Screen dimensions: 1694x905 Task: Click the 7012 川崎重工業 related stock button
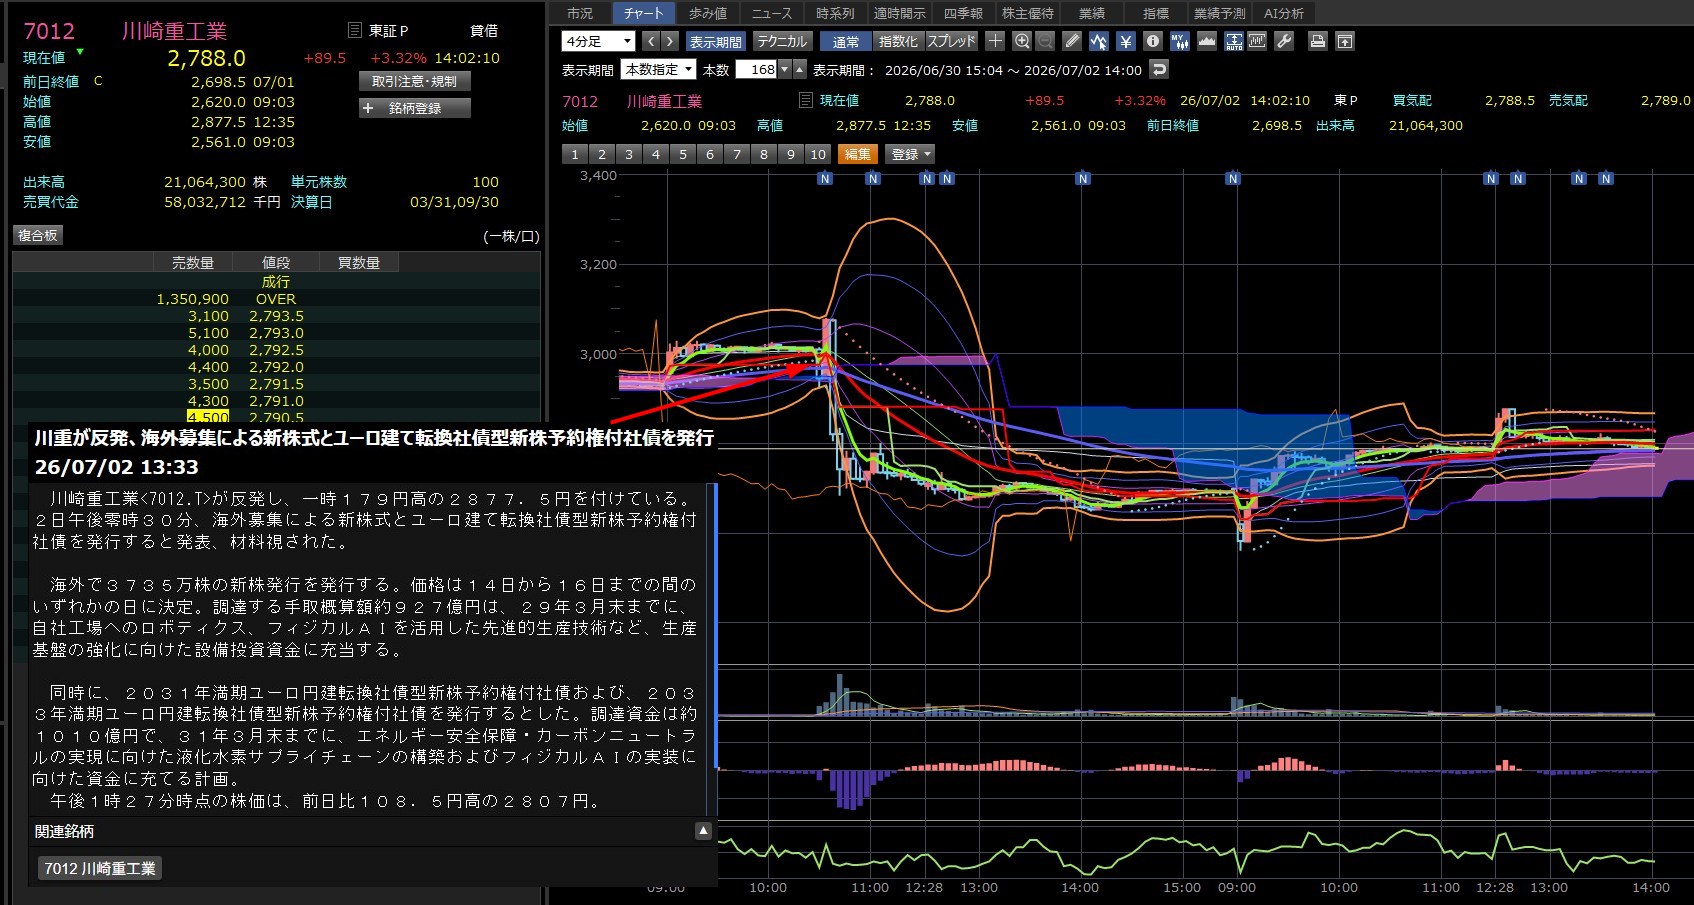[x=100, y=868]
